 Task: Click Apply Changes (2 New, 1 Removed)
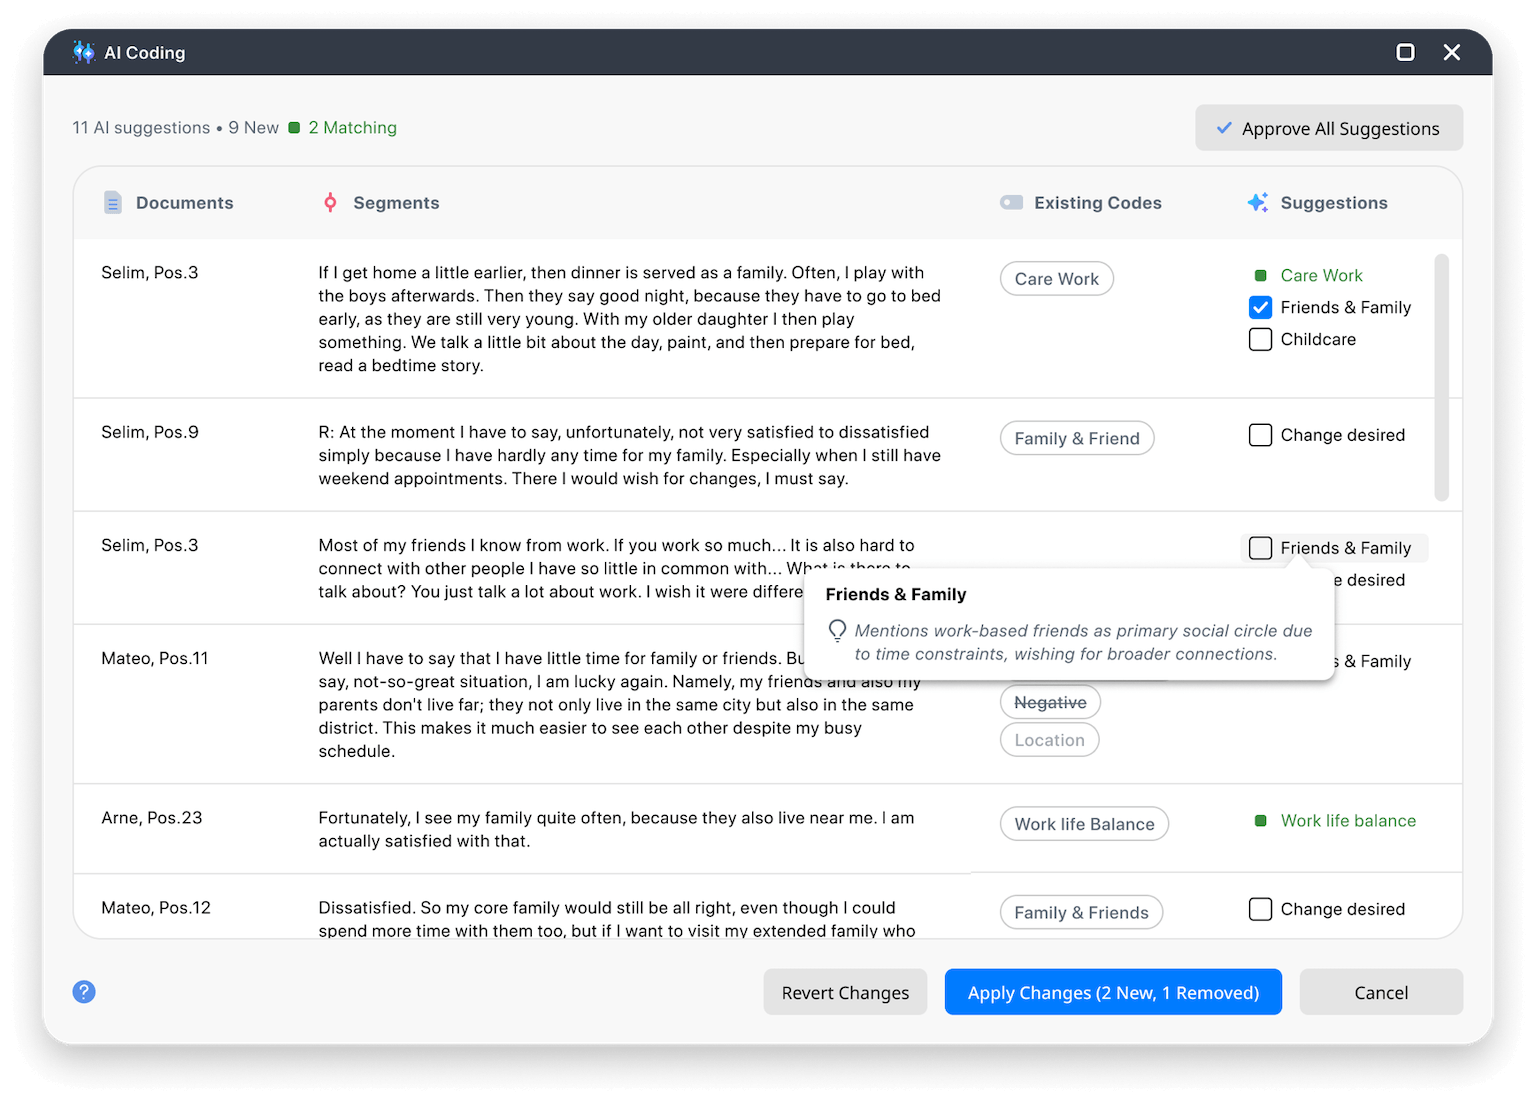click(1113, 992)
